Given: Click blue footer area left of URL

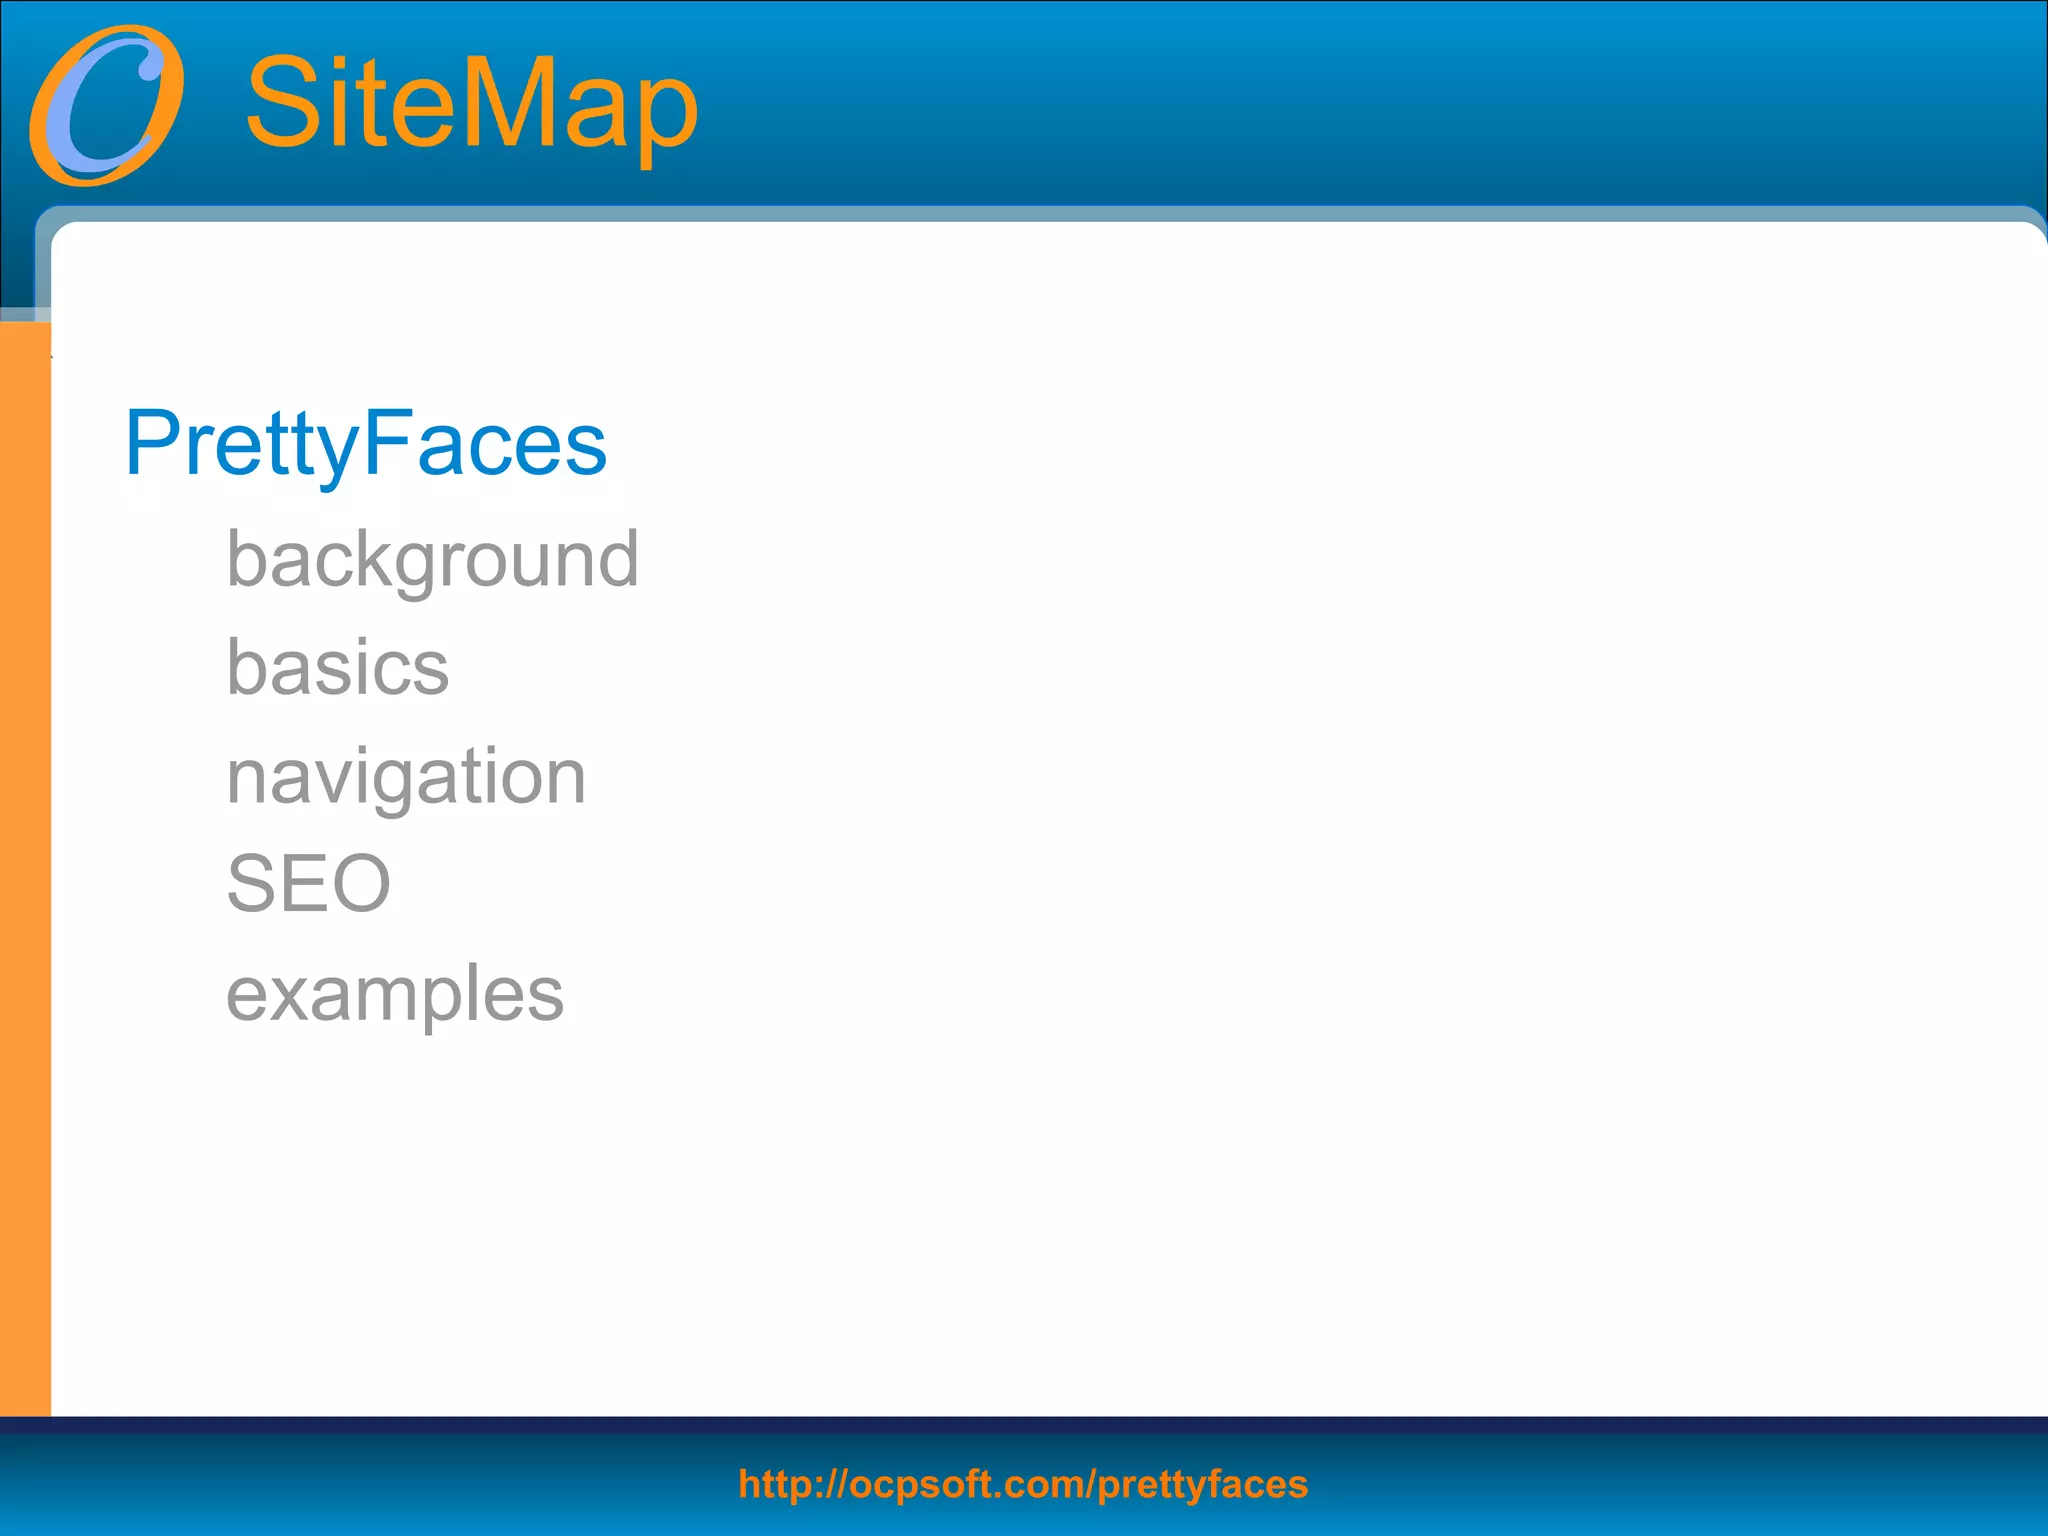Looking at the screenshot, I should [x=350, y=1485].
